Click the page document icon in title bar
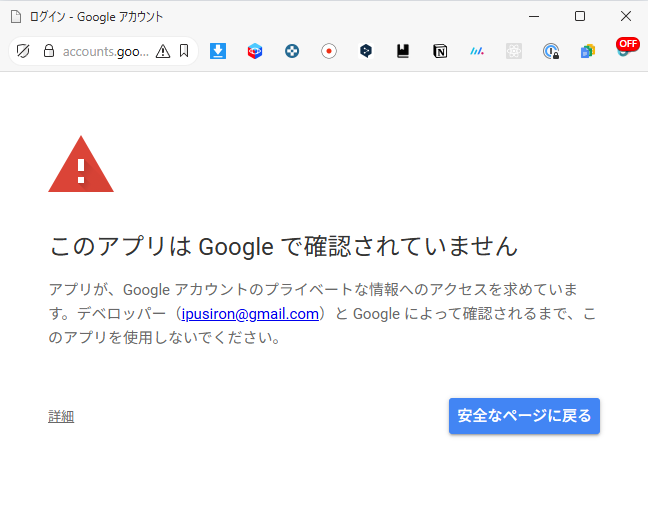Viewport: 648px width, 506px height. tap(16, 17)
